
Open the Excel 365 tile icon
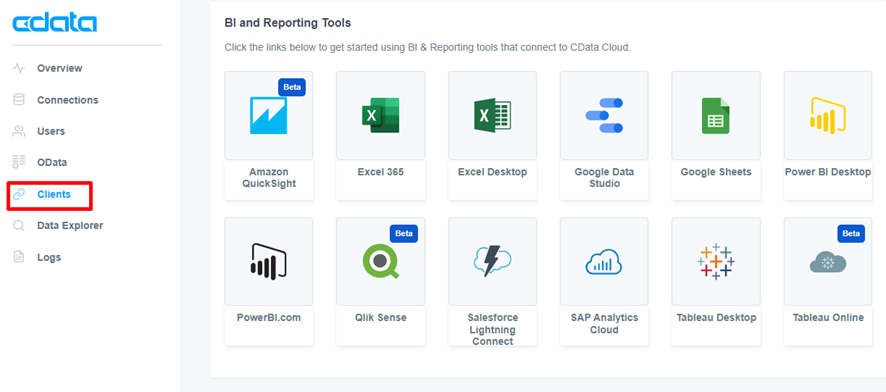(x=380, y=115)
